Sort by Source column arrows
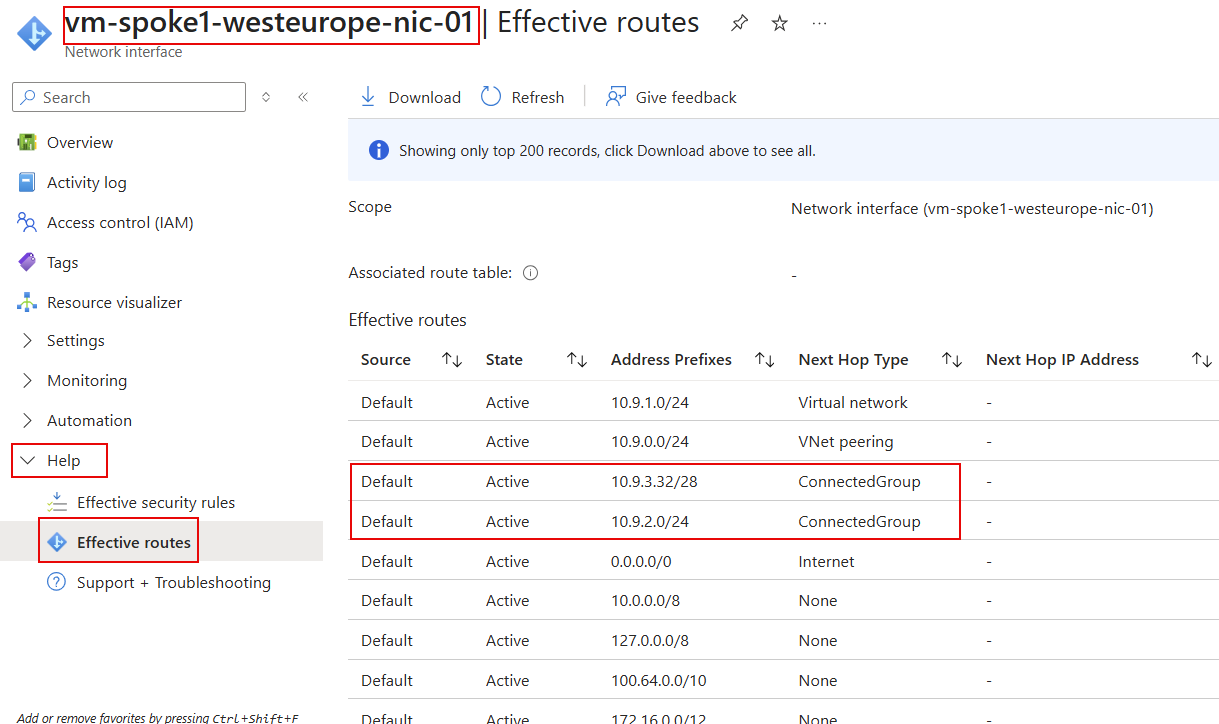This screenshot has width=1219, height=724. (452, 360)
